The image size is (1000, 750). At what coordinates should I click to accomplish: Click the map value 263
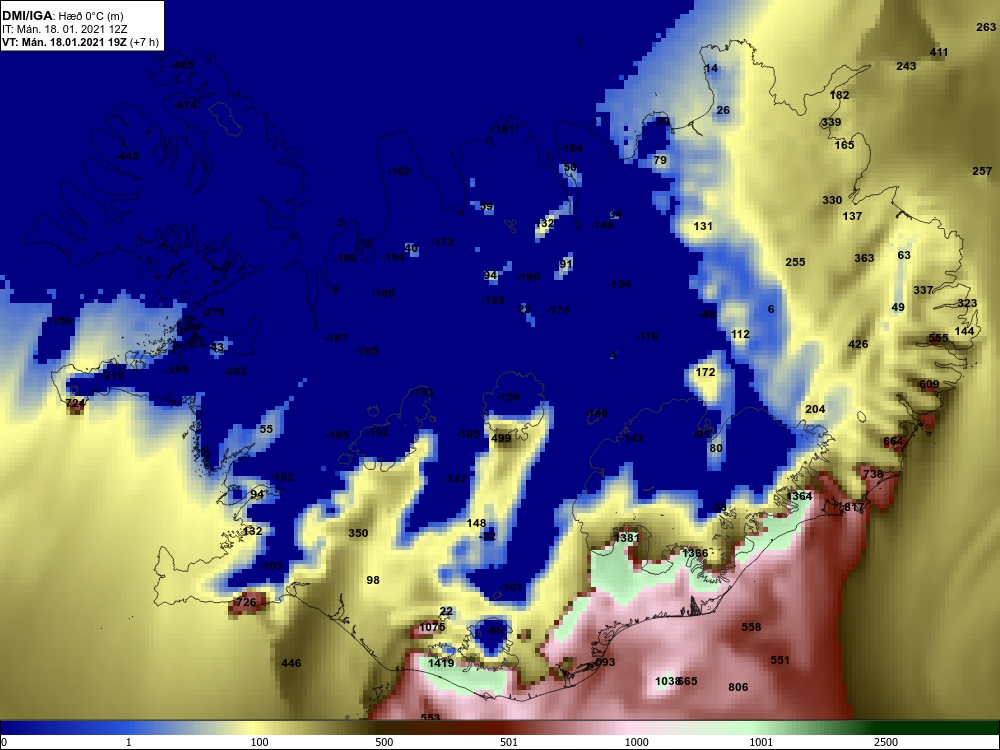point(986,27)
